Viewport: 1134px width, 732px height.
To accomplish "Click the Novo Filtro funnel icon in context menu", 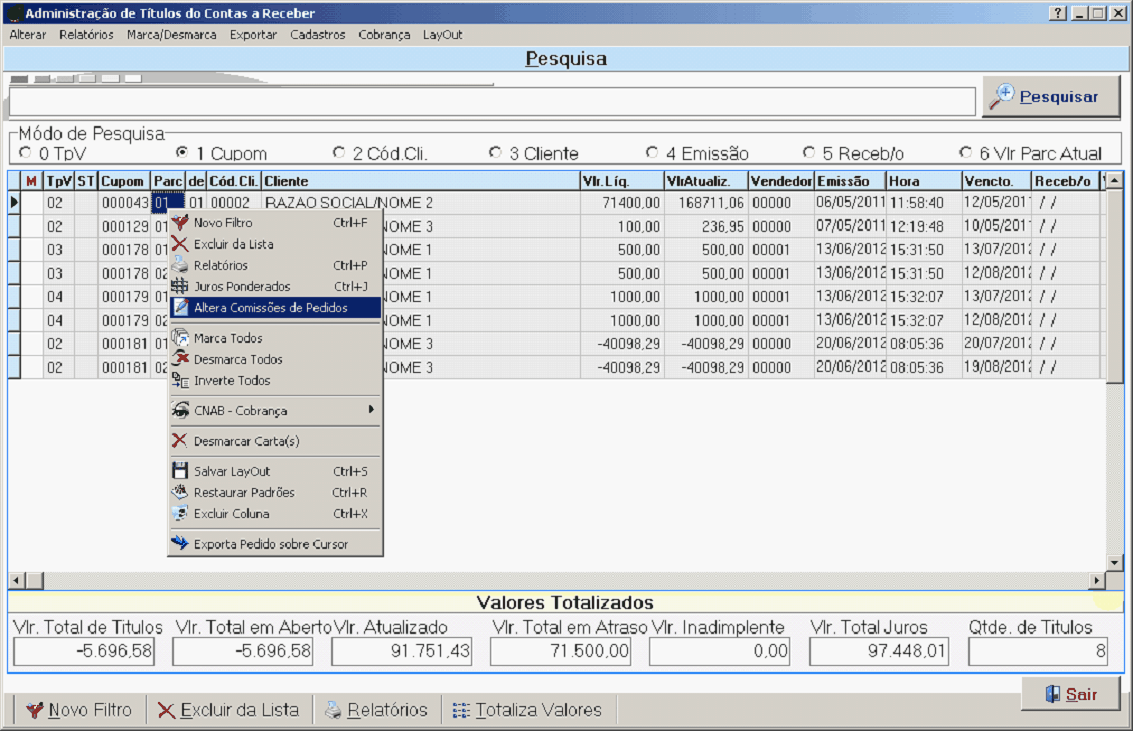I will tap(180, 223).
